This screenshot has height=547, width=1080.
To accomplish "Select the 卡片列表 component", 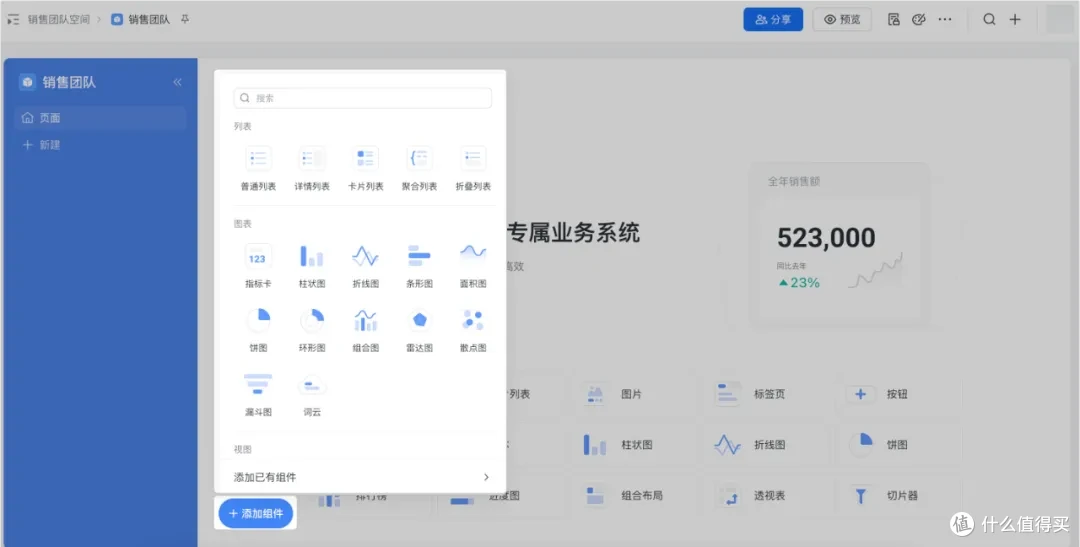I will pyautogui.click(x=366, y=168).
